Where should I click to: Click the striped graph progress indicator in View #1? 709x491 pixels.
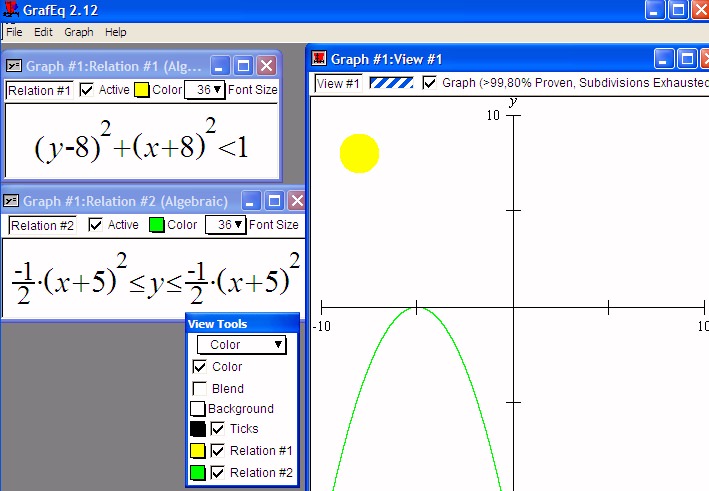[391, 83]
